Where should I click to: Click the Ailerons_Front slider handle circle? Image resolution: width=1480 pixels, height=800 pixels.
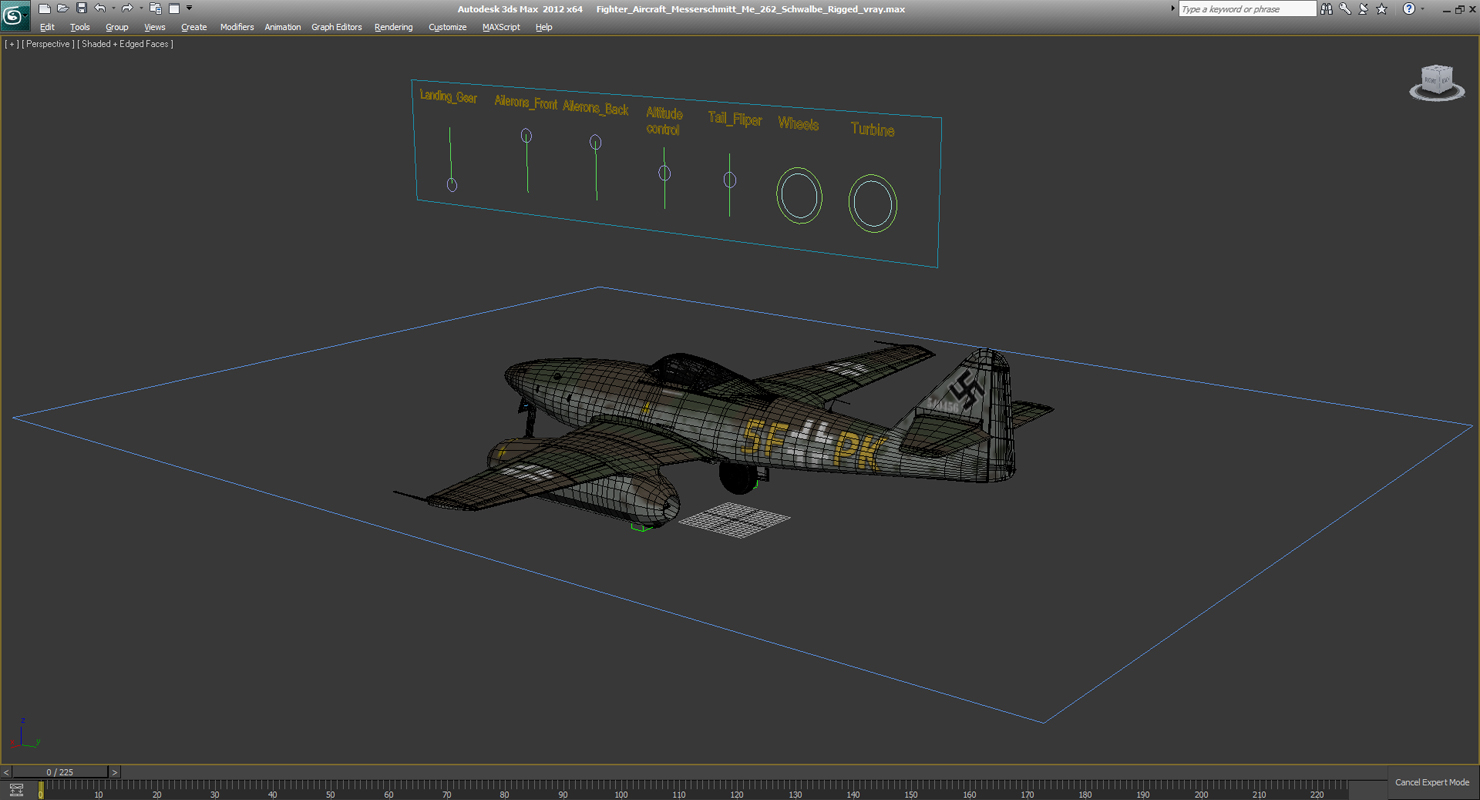click(x=526, y=136)
